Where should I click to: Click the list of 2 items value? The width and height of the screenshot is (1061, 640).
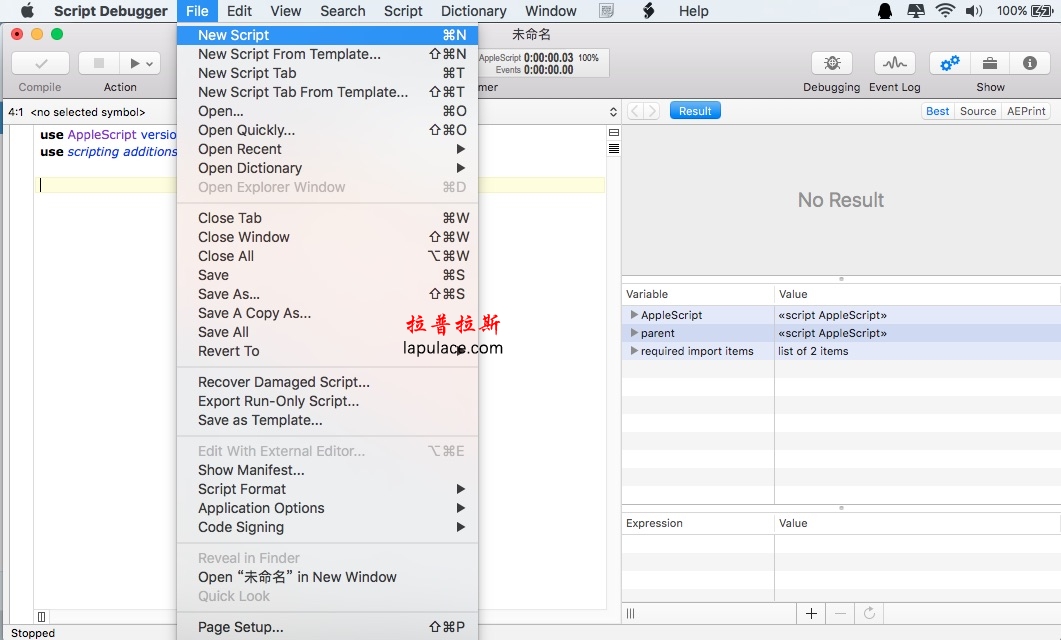pyautogui.click(x=813, y=351)
